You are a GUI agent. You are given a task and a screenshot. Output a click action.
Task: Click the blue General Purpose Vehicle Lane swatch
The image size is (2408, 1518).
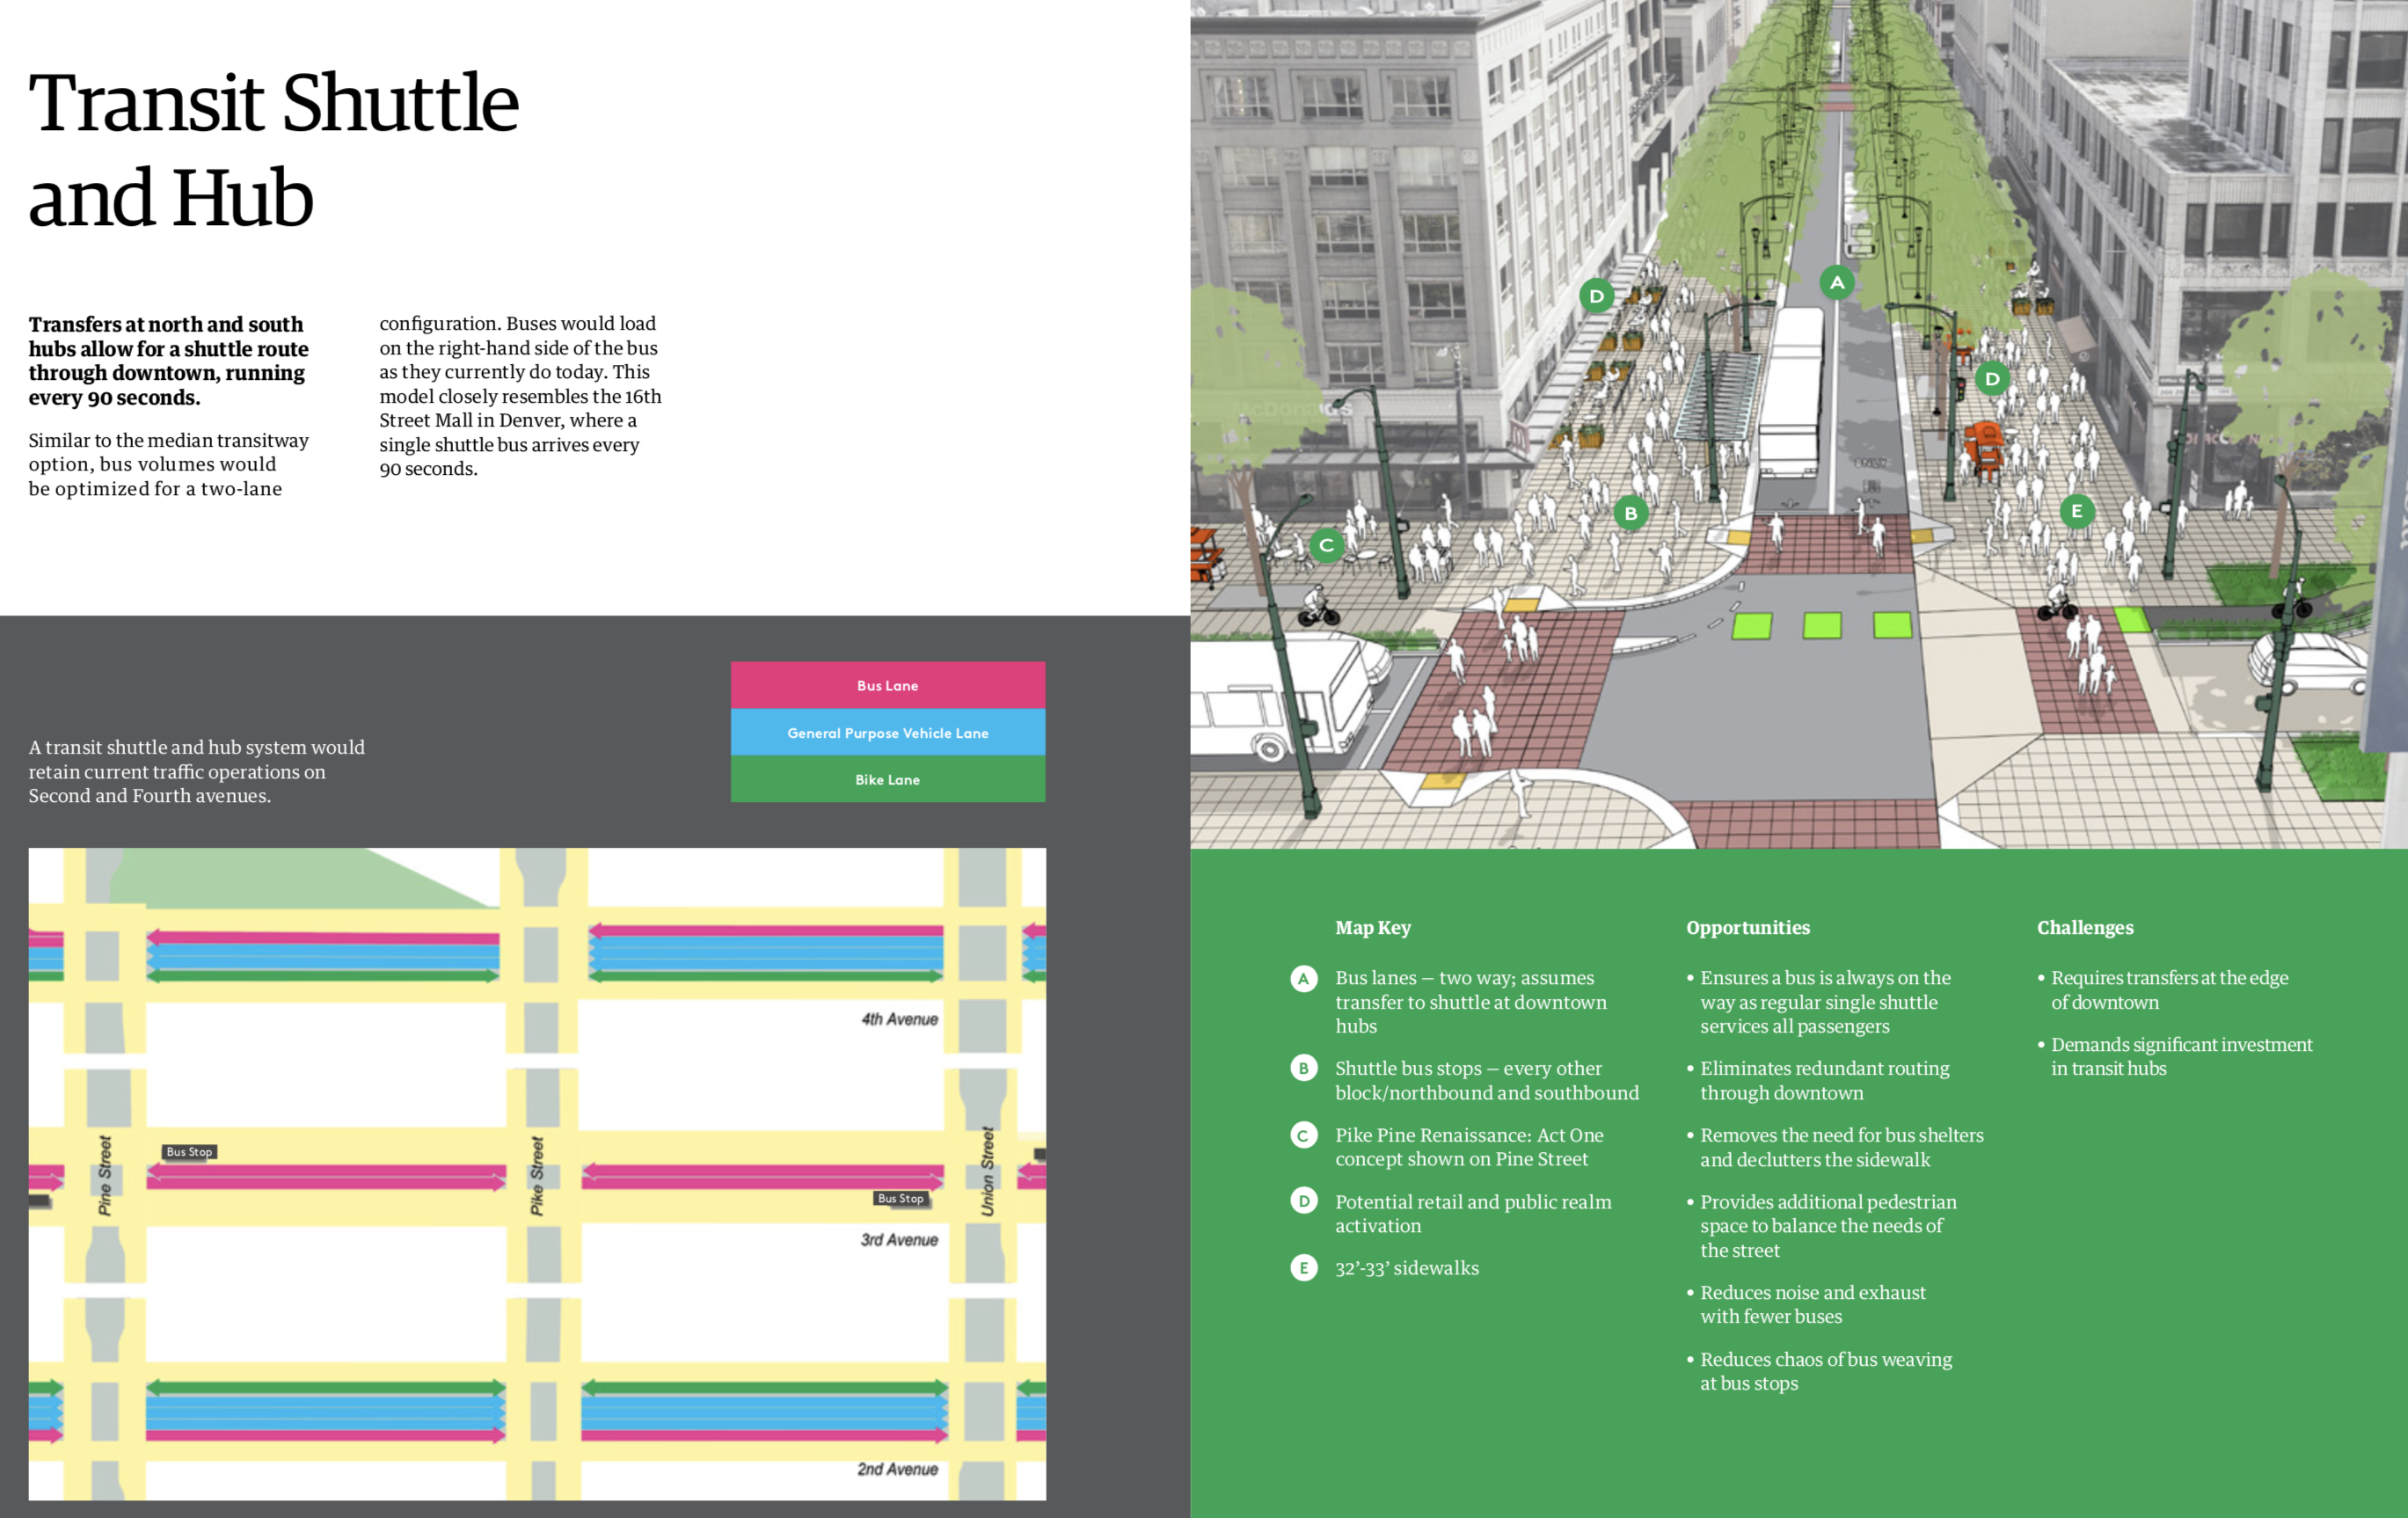point(887,732)
